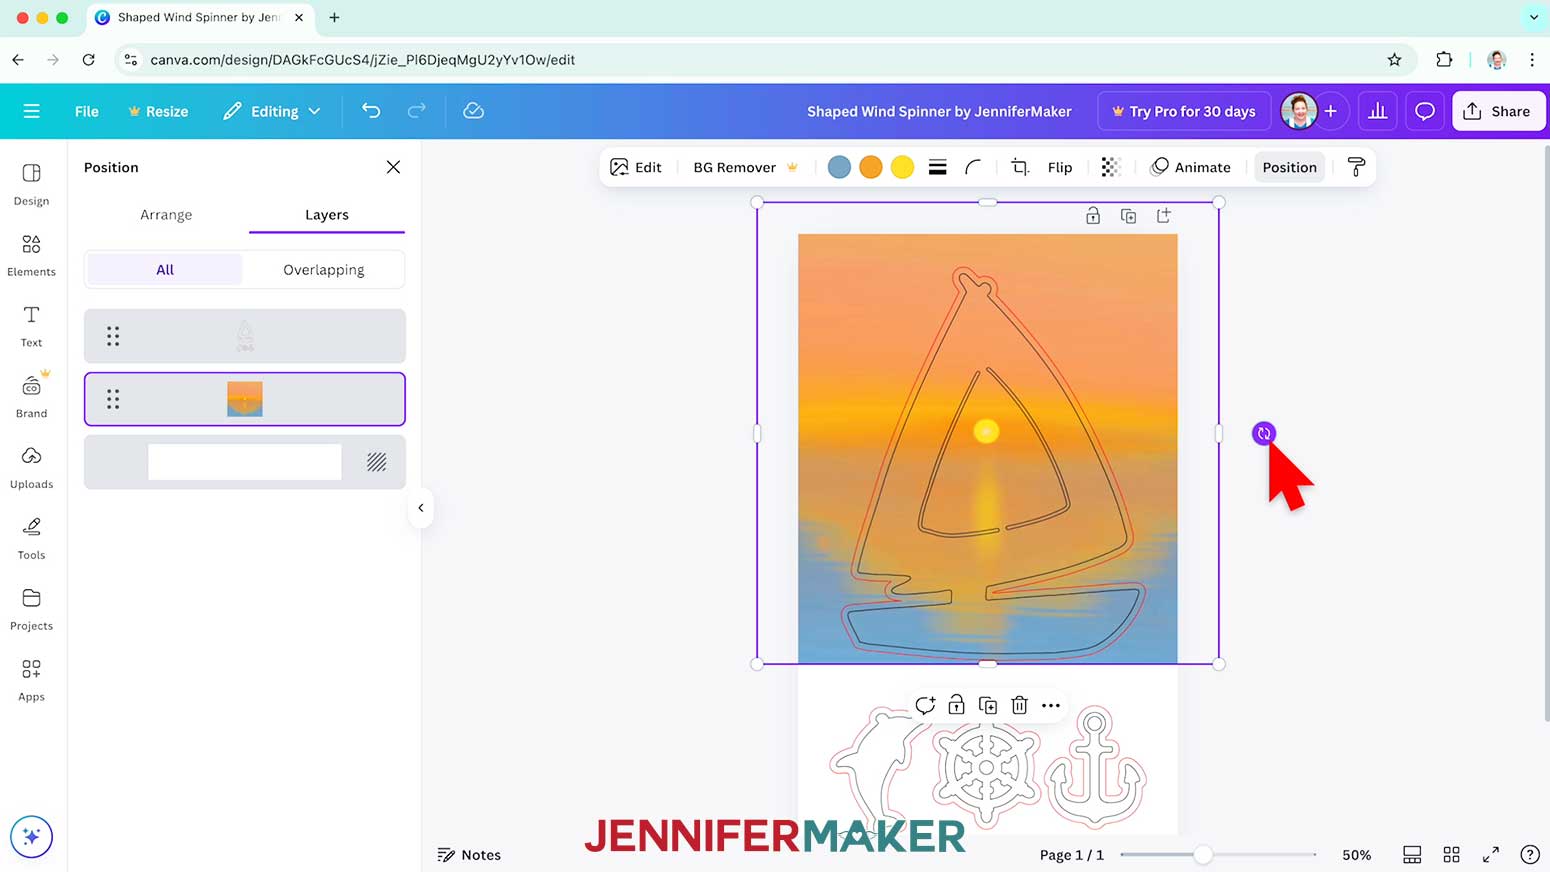This screenshot has width=1550, height=872.
Task: Adjust the zoom slider
Action: click(1203, 855)
